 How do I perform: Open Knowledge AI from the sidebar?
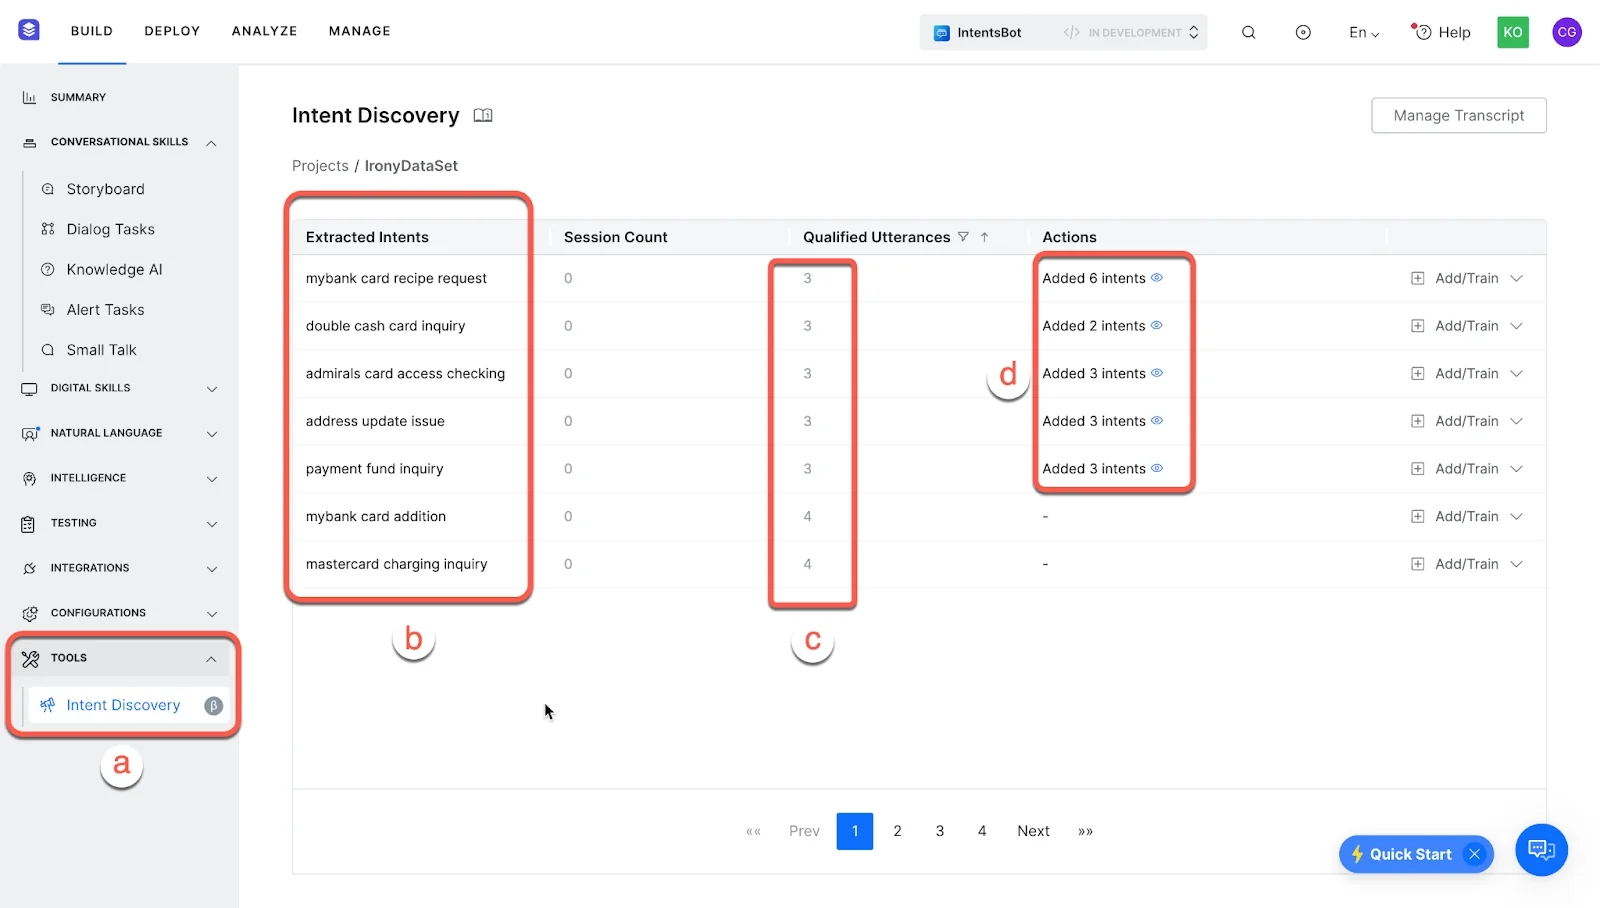[114, 269]
